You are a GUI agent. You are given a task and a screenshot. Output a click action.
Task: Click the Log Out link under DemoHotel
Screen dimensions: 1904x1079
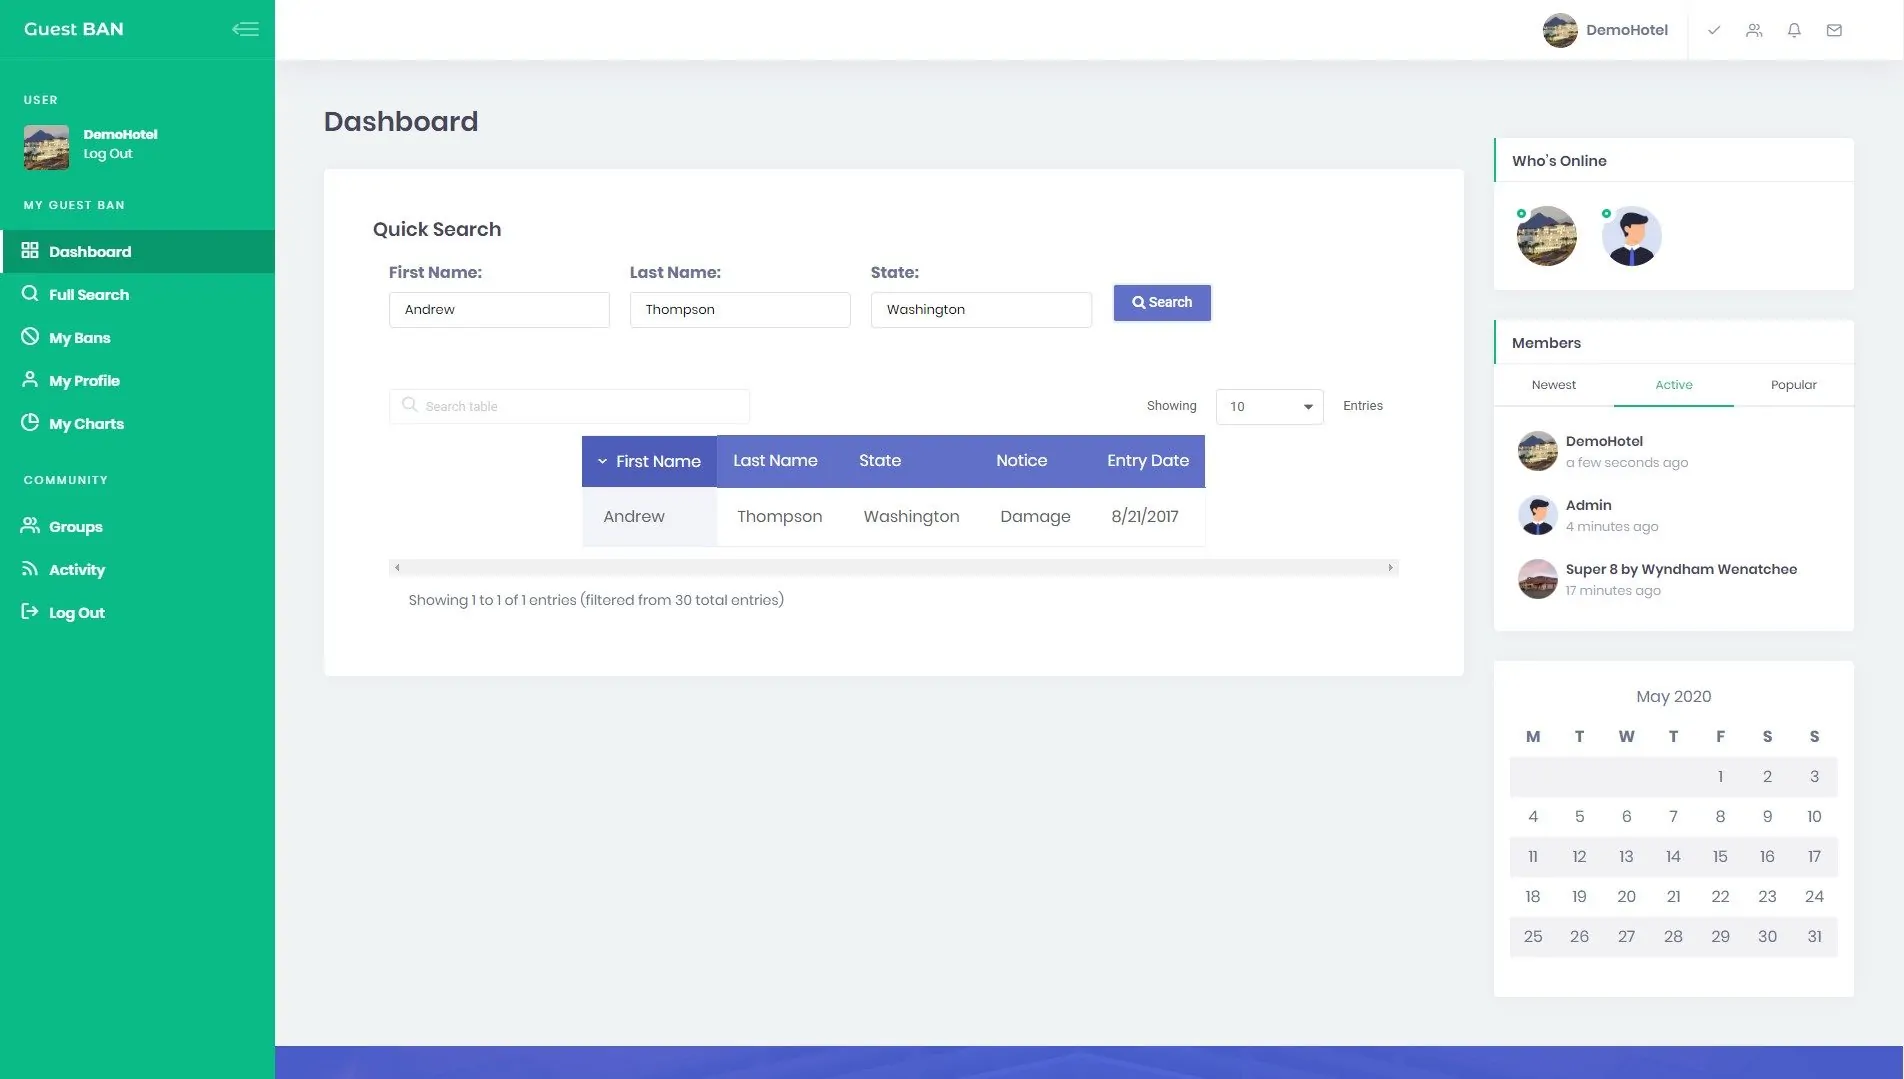108,154
